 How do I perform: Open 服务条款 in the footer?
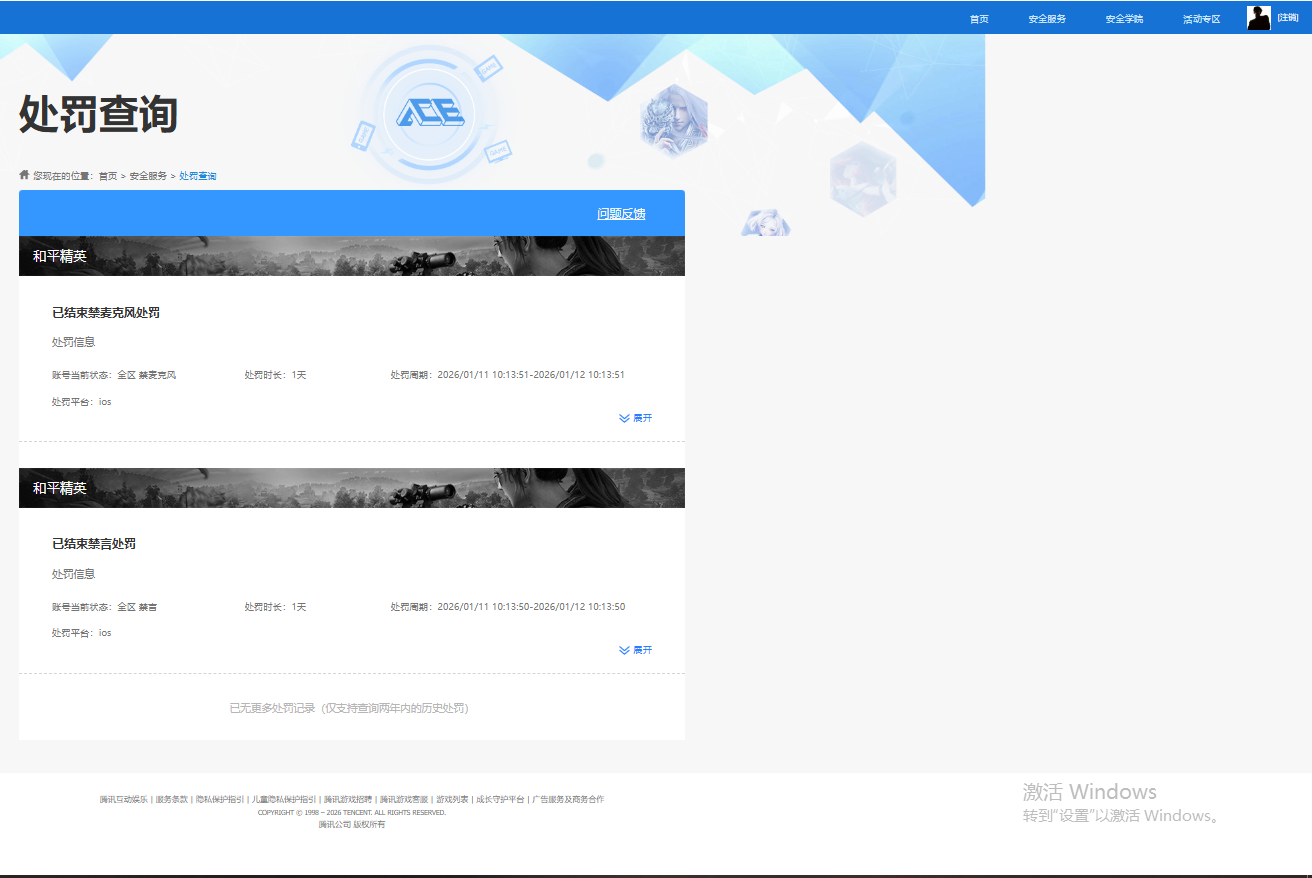click(171, 800)
